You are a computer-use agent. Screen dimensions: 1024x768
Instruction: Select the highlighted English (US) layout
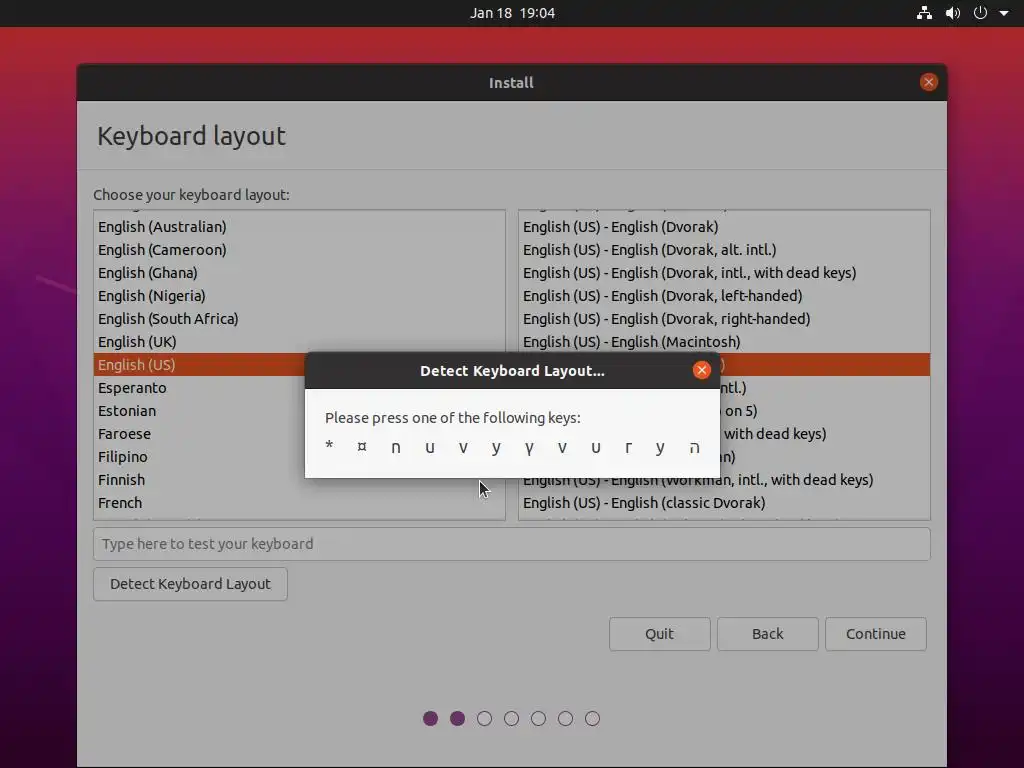point(199,364)
